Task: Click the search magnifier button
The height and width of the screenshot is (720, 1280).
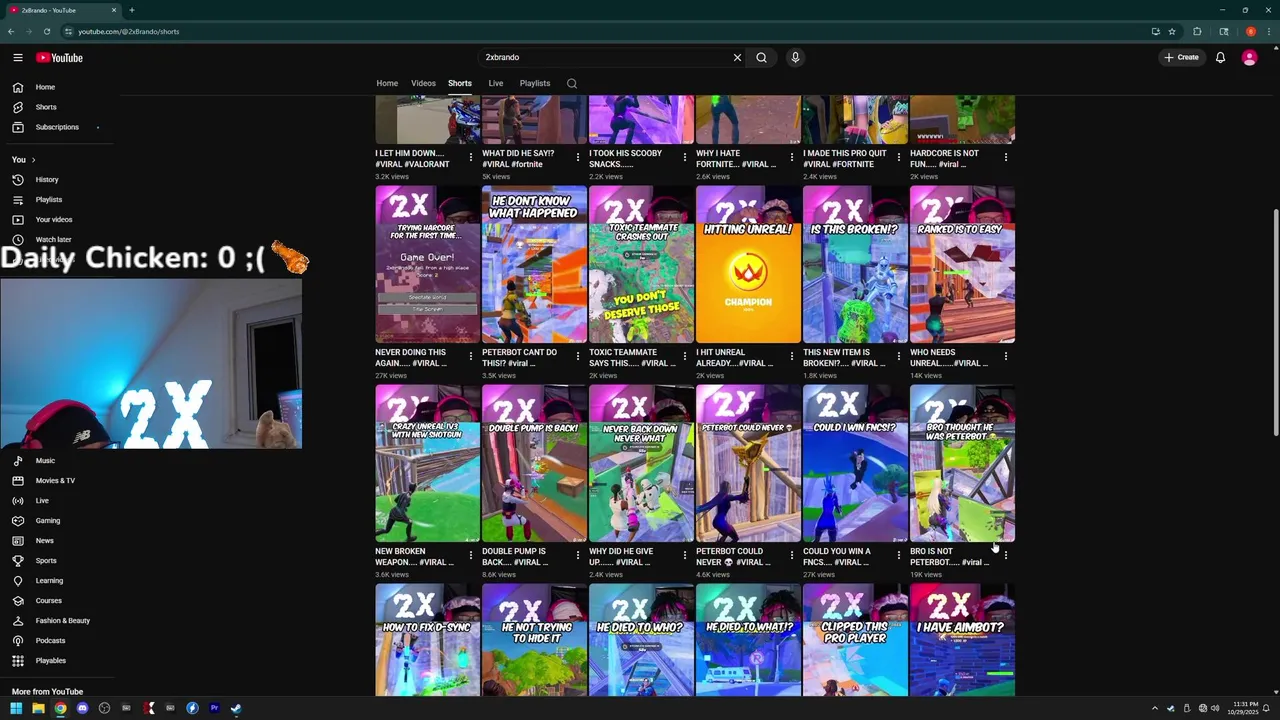Action: [x=761, y=57]
